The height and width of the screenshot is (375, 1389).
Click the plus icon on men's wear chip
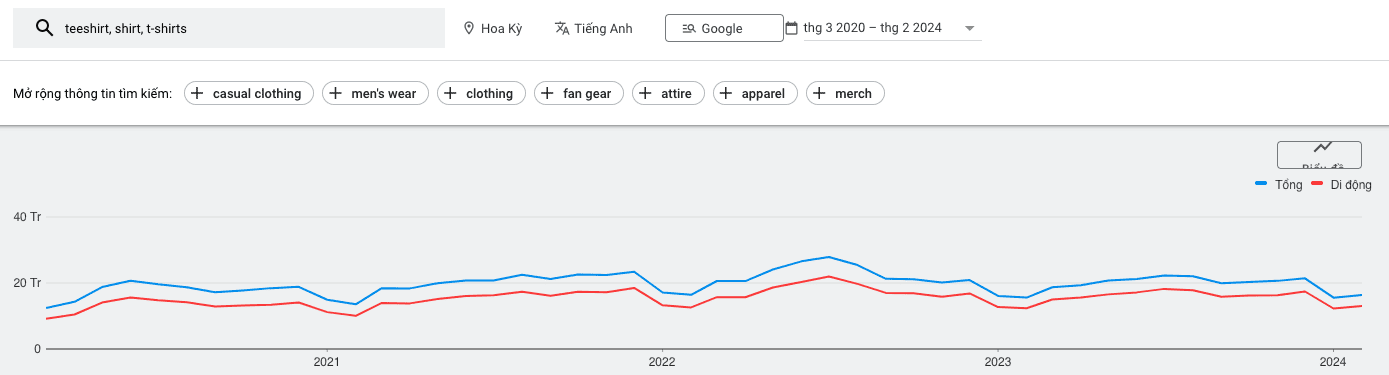[335, 93]
